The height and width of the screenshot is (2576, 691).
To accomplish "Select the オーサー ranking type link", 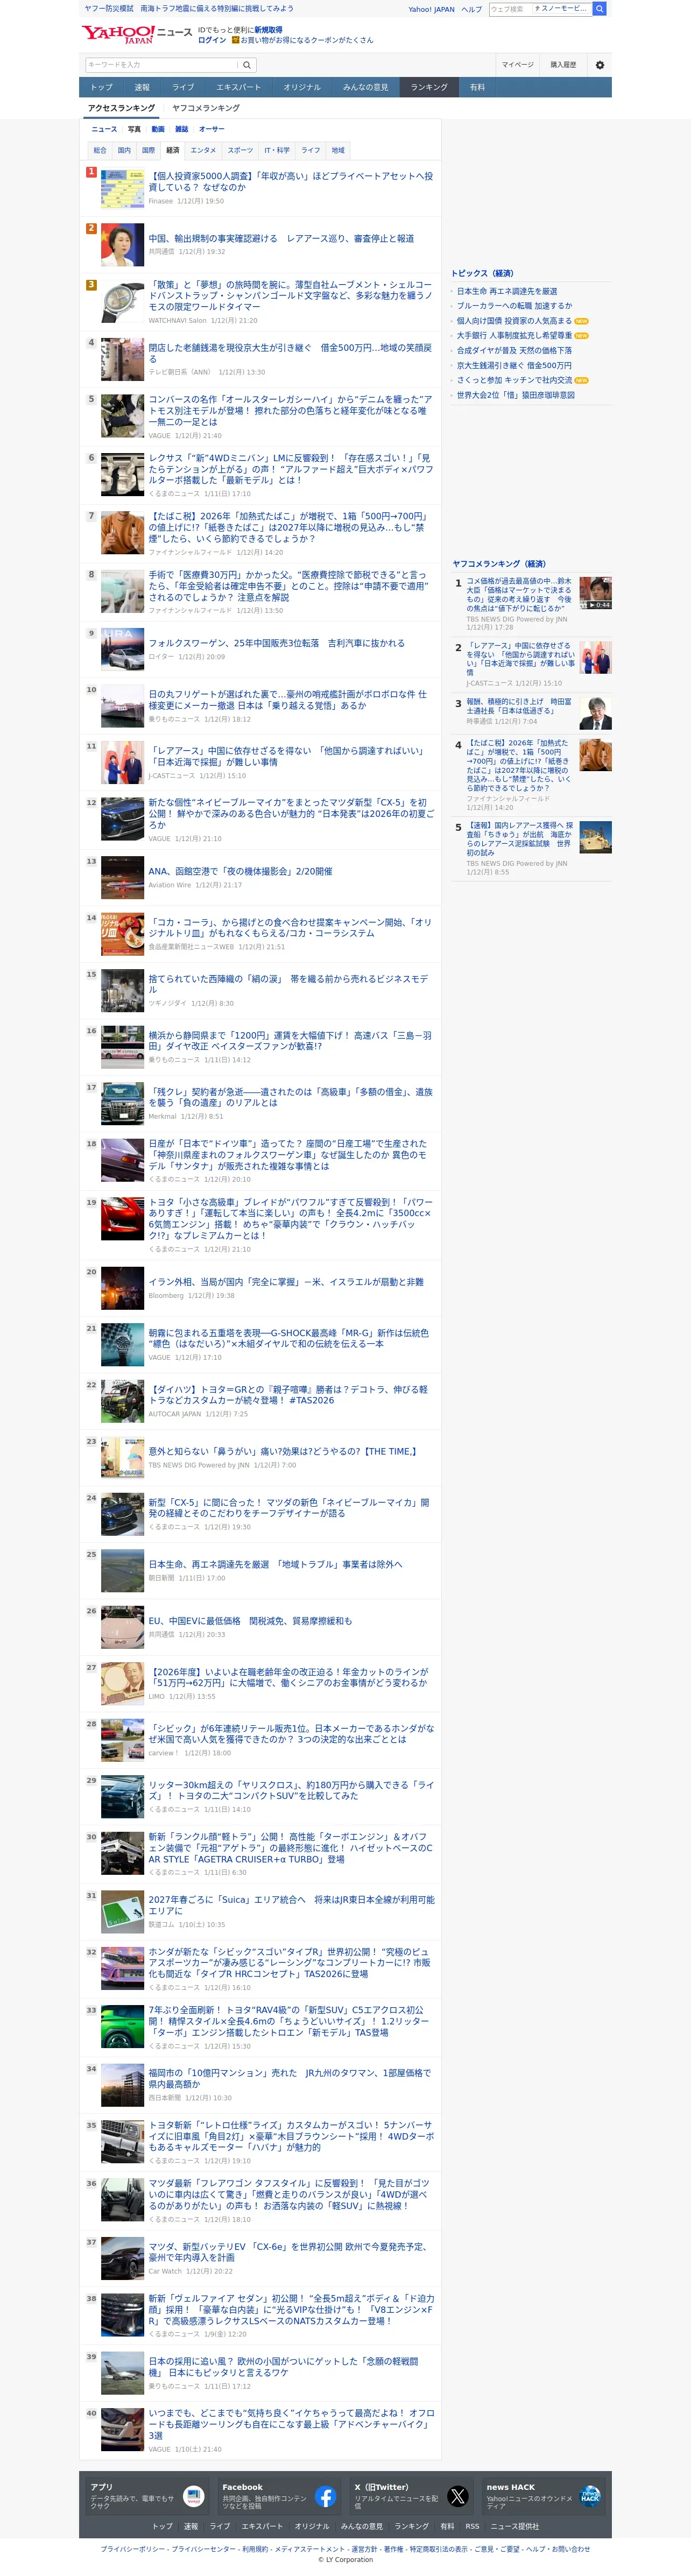I will point(211,129).
